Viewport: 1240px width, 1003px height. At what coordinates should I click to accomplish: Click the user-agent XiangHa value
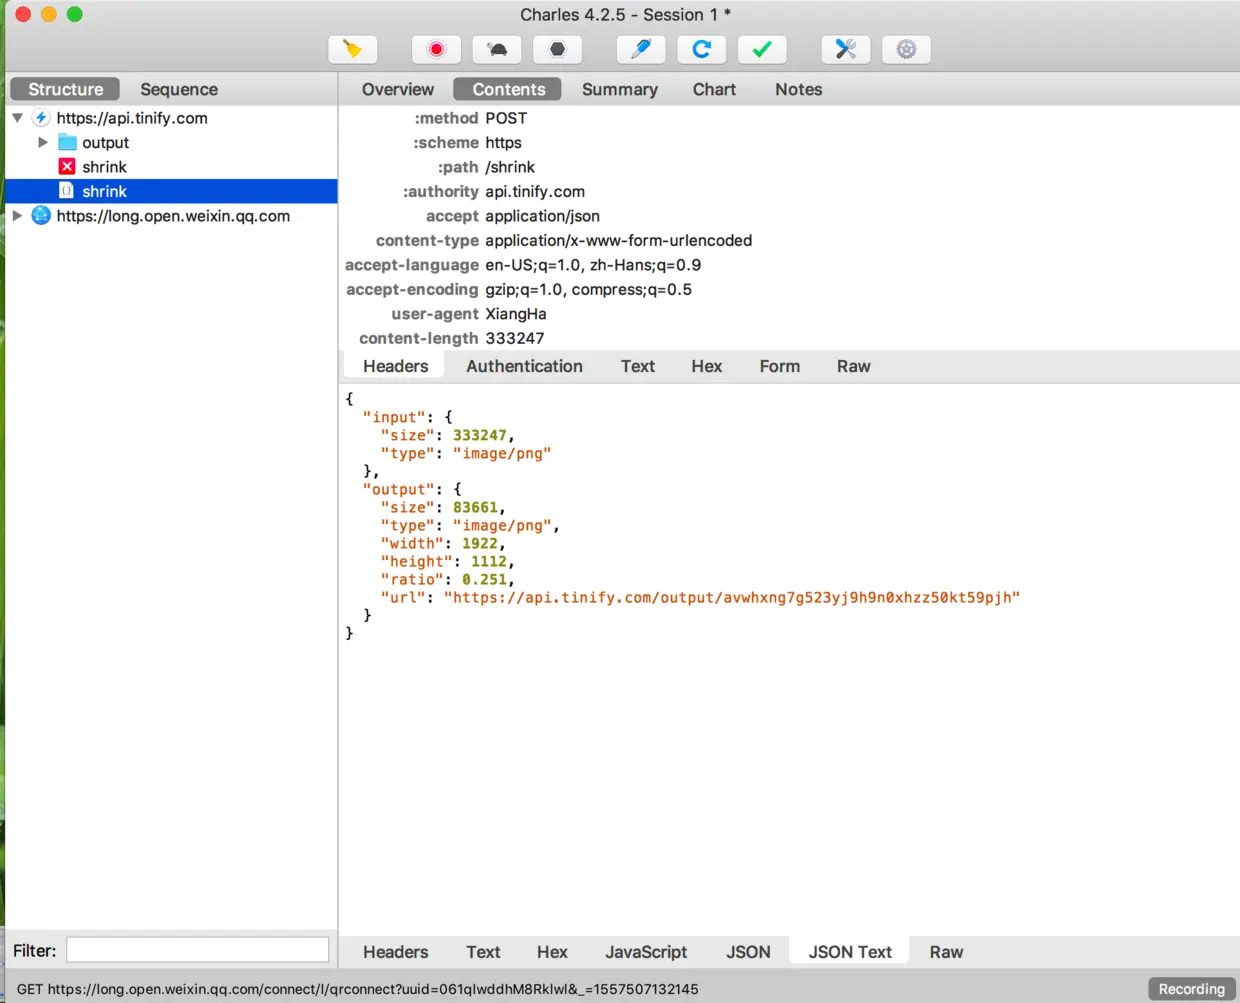[x=516, y=314]
